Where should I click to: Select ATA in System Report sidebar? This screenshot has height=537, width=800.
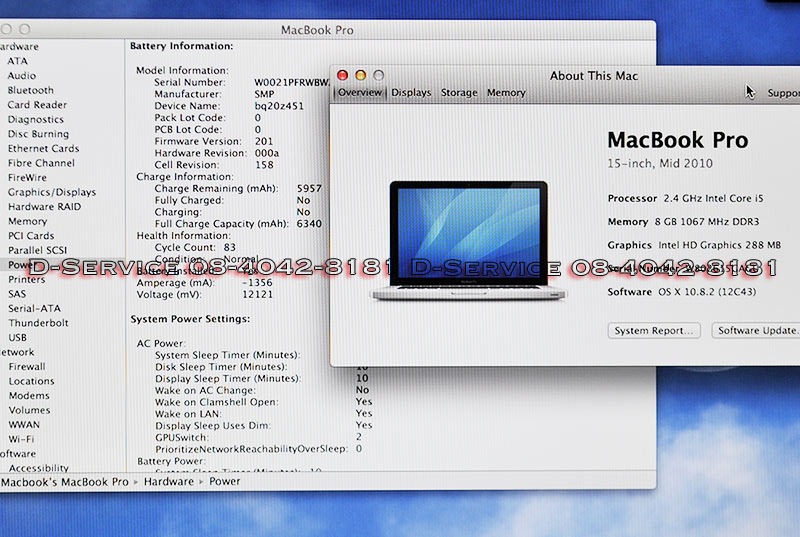click(17, 61)
